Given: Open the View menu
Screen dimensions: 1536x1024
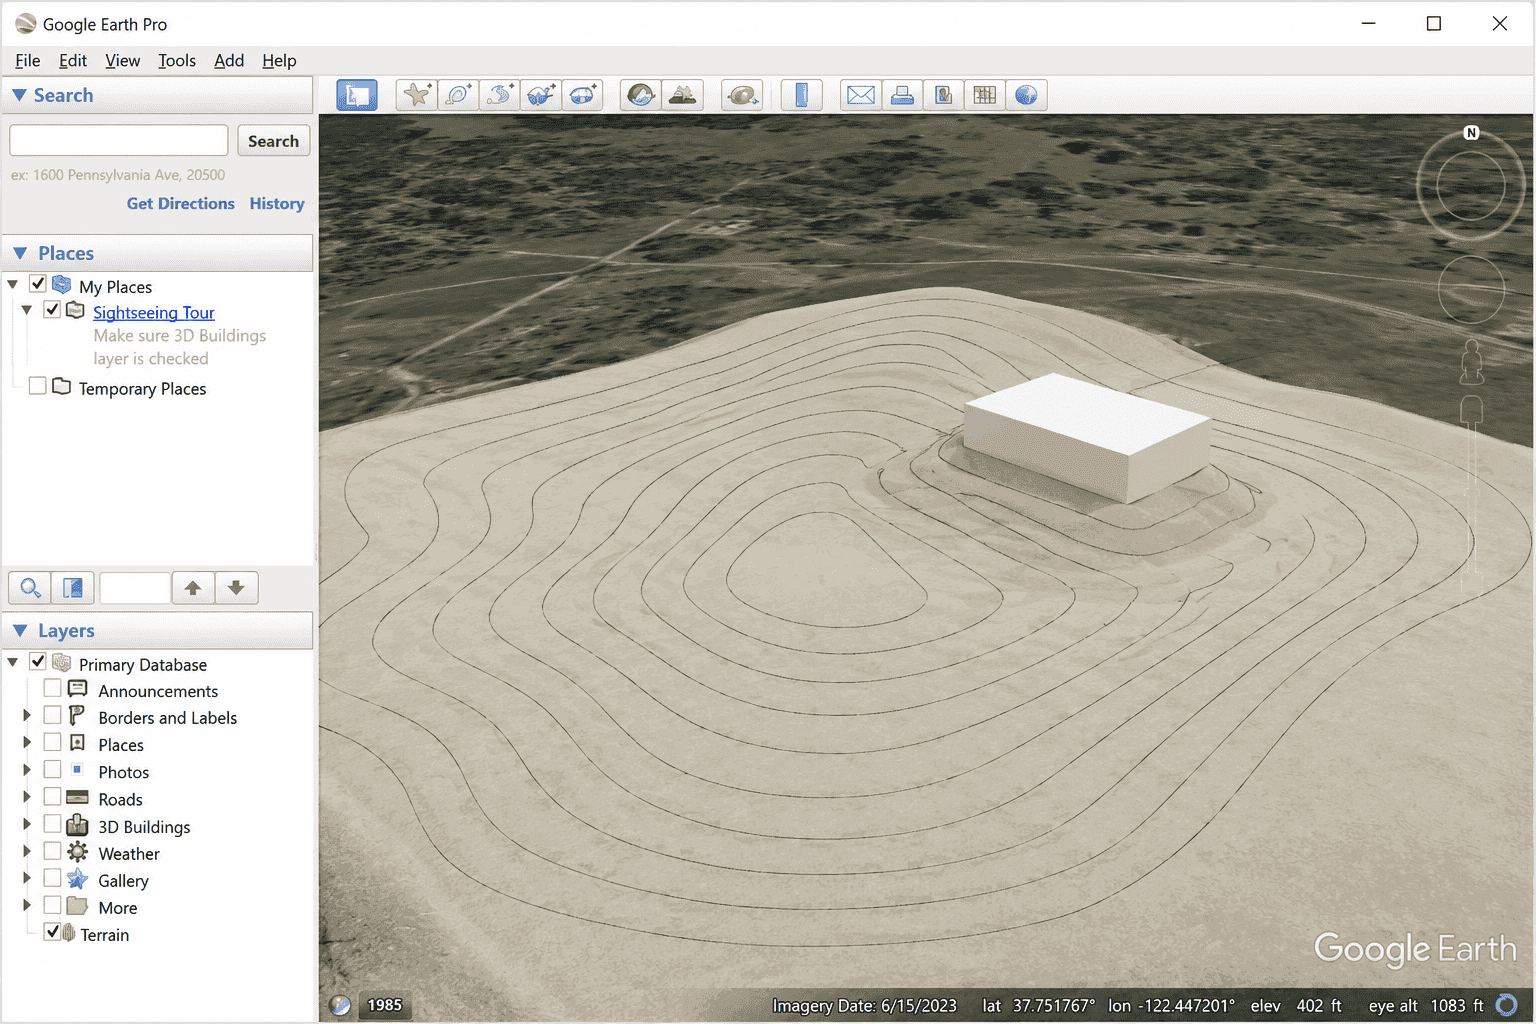Looking at the screenshot, I should [x=123, y=61].
